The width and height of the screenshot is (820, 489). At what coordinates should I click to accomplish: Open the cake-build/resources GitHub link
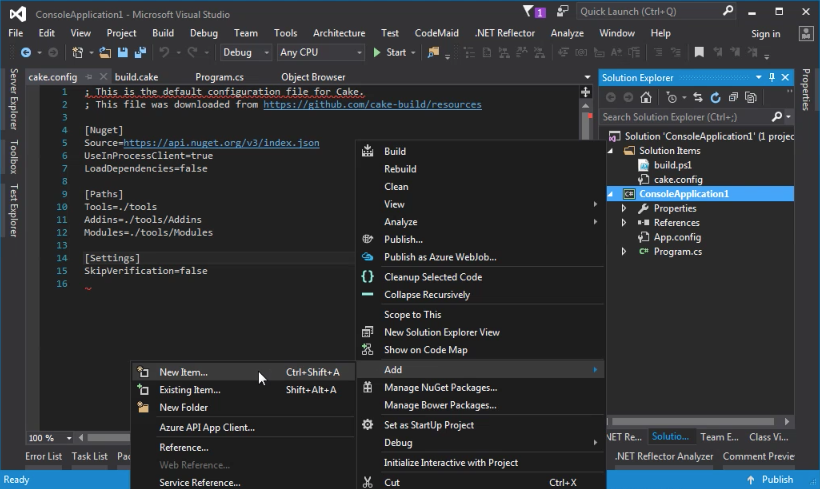click(x=372, y=105)
